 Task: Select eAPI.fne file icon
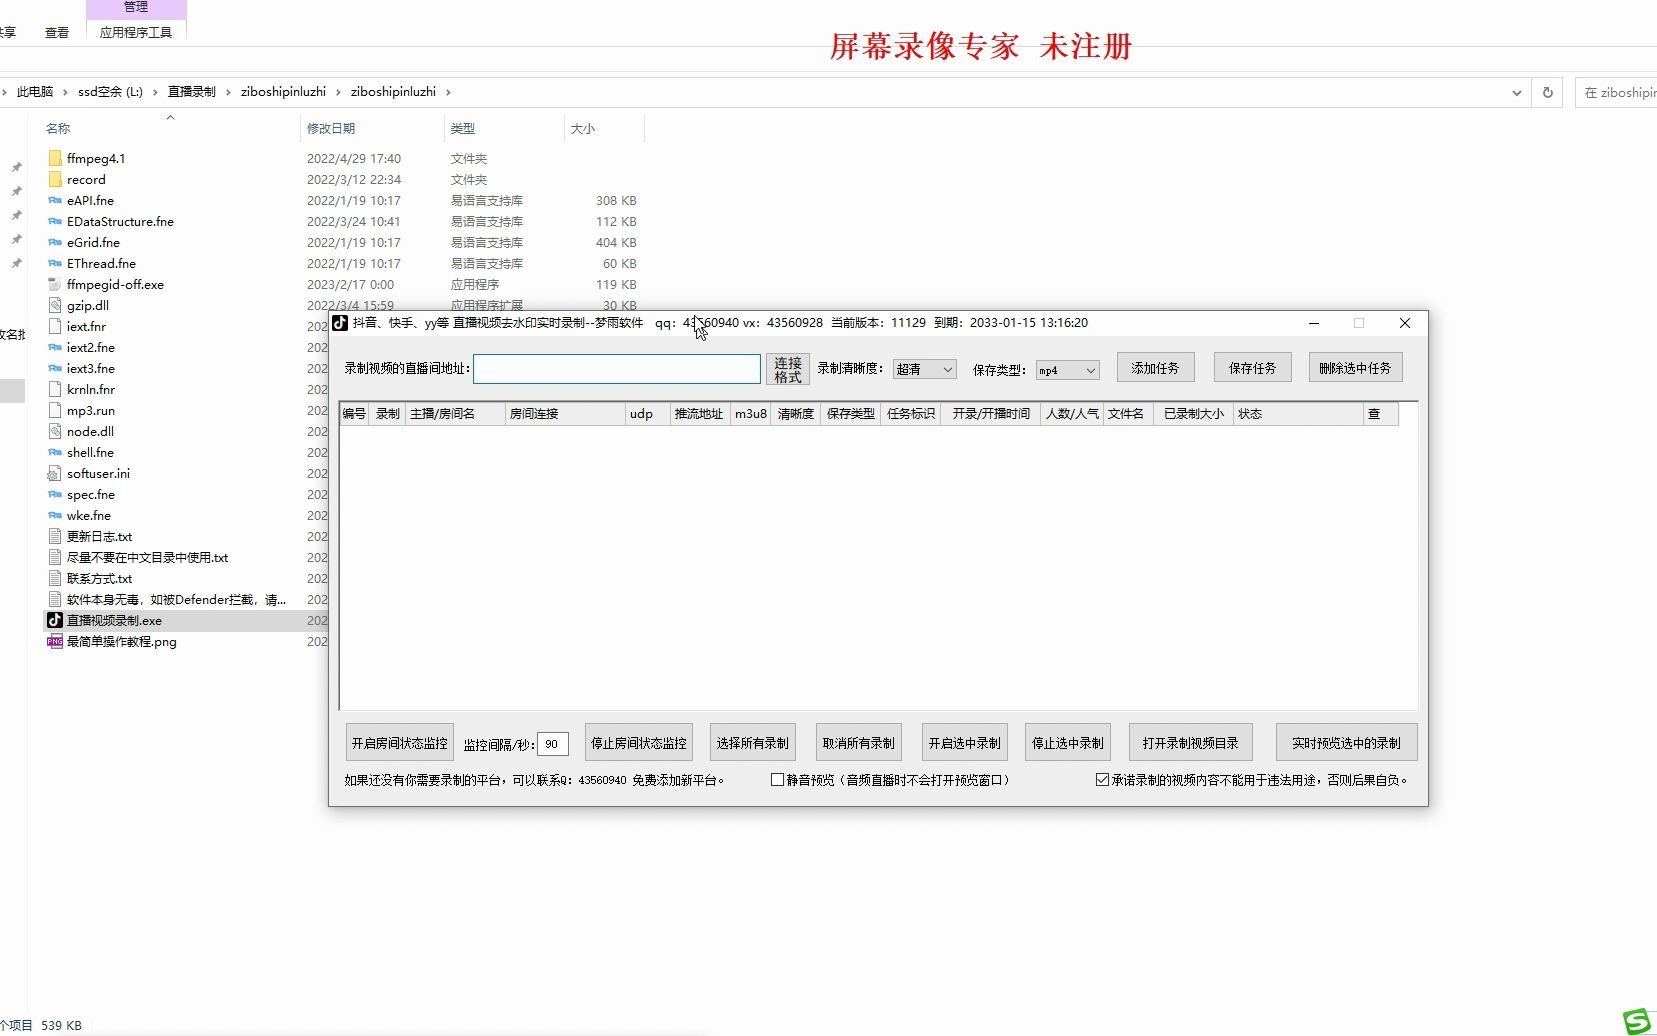55,200
